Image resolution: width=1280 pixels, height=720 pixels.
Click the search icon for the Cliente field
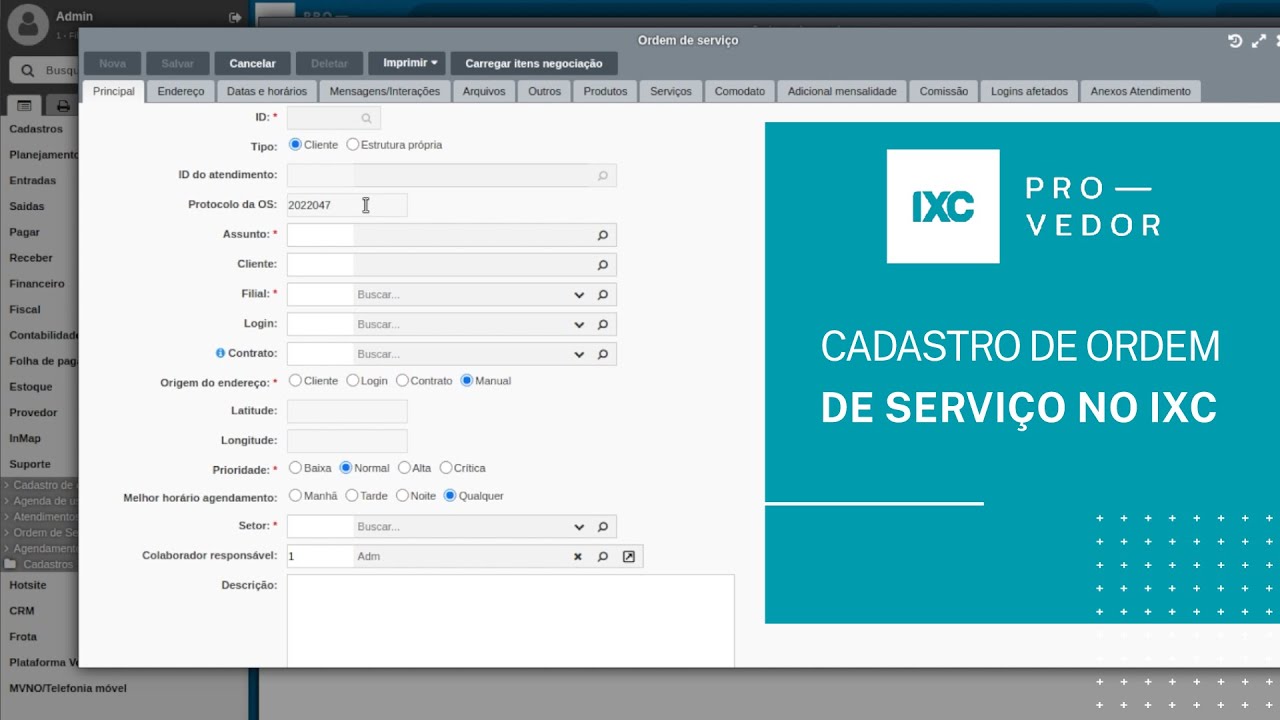[x=603, y=265]
